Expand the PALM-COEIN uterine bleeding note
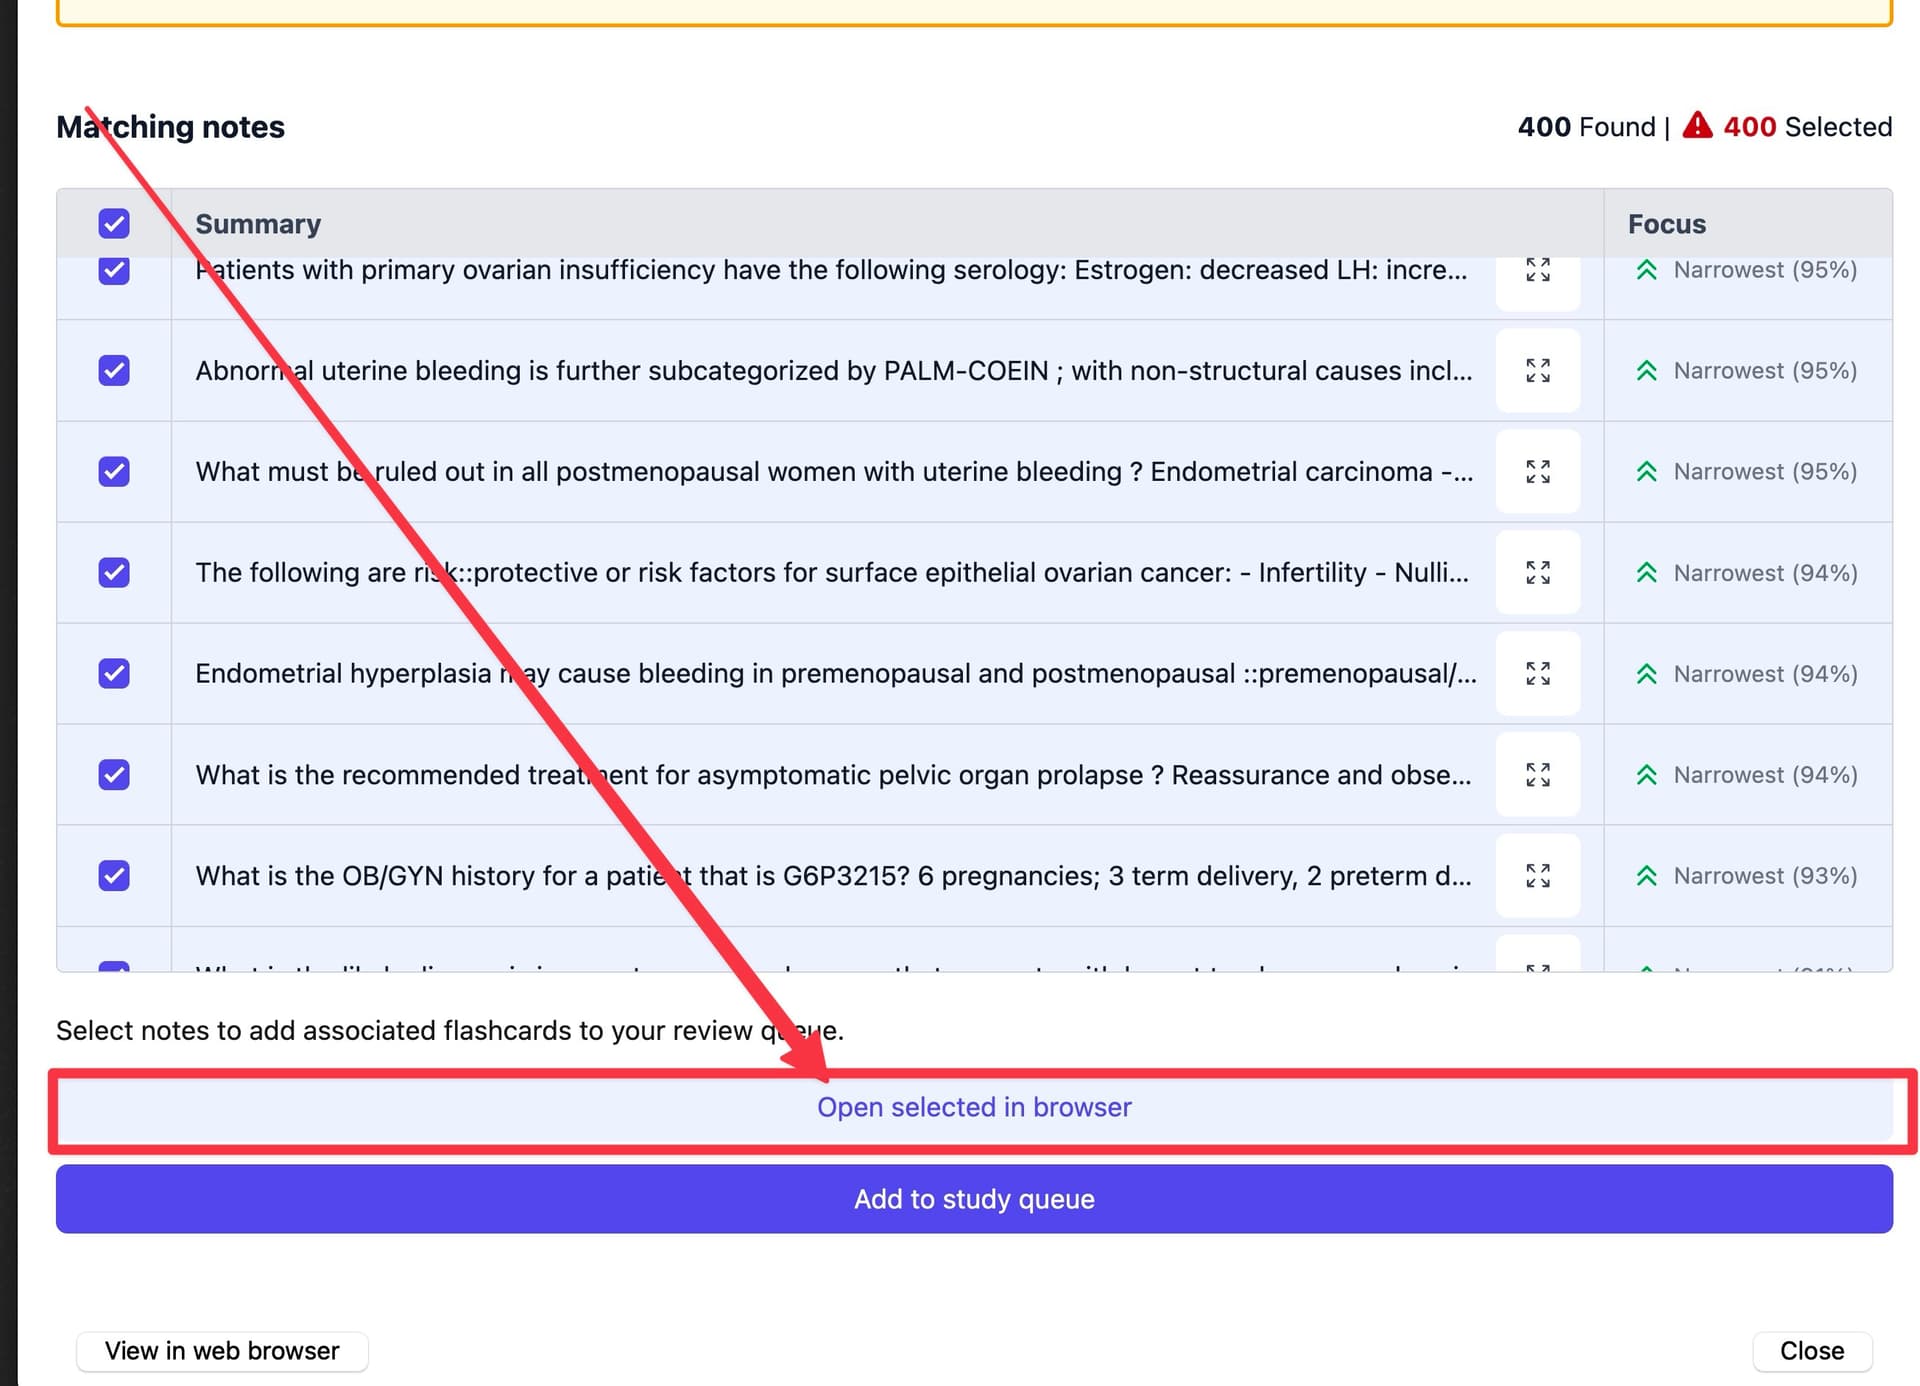 1537,371
